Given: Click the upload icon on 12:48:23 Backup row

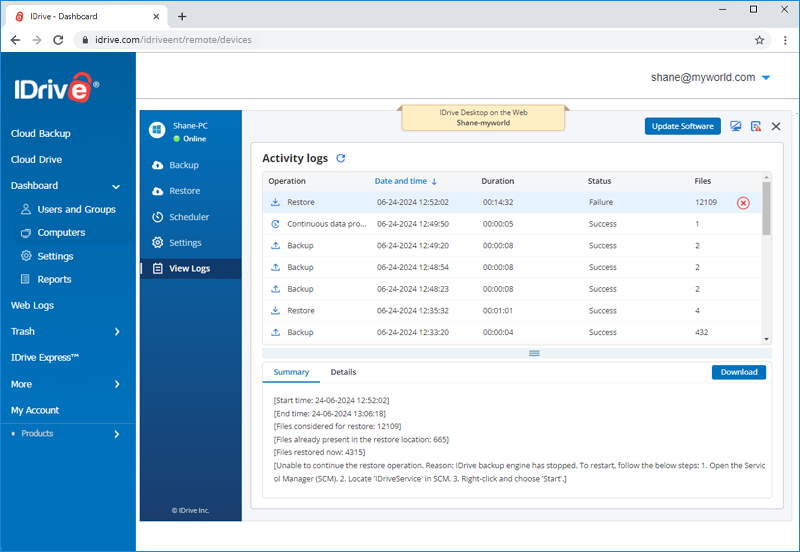Looking at the screenshot, I should click(275, 289).
